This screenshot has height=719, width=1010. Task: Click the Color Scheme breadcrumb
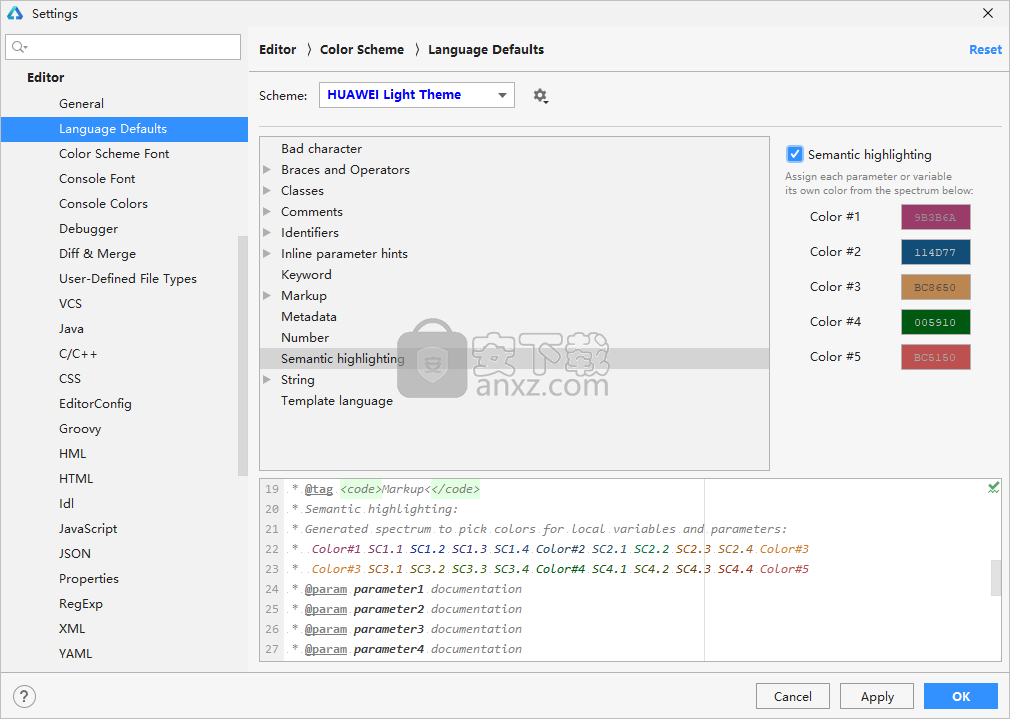click(362, 50)
